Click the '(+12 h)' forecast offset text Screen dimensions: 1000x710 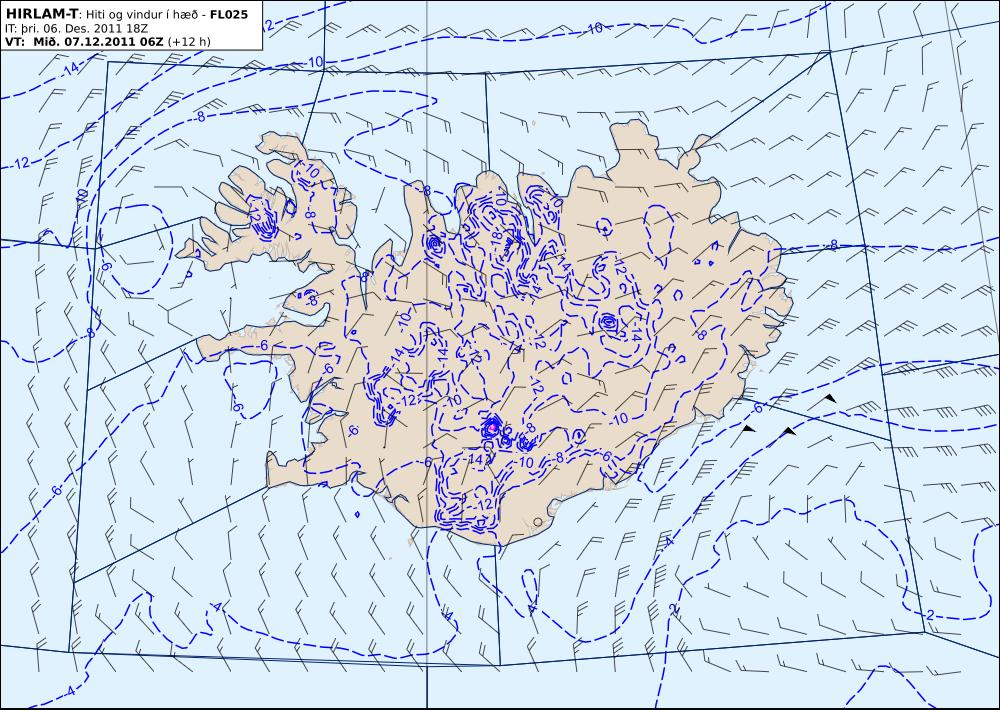(x=189, y=42)
